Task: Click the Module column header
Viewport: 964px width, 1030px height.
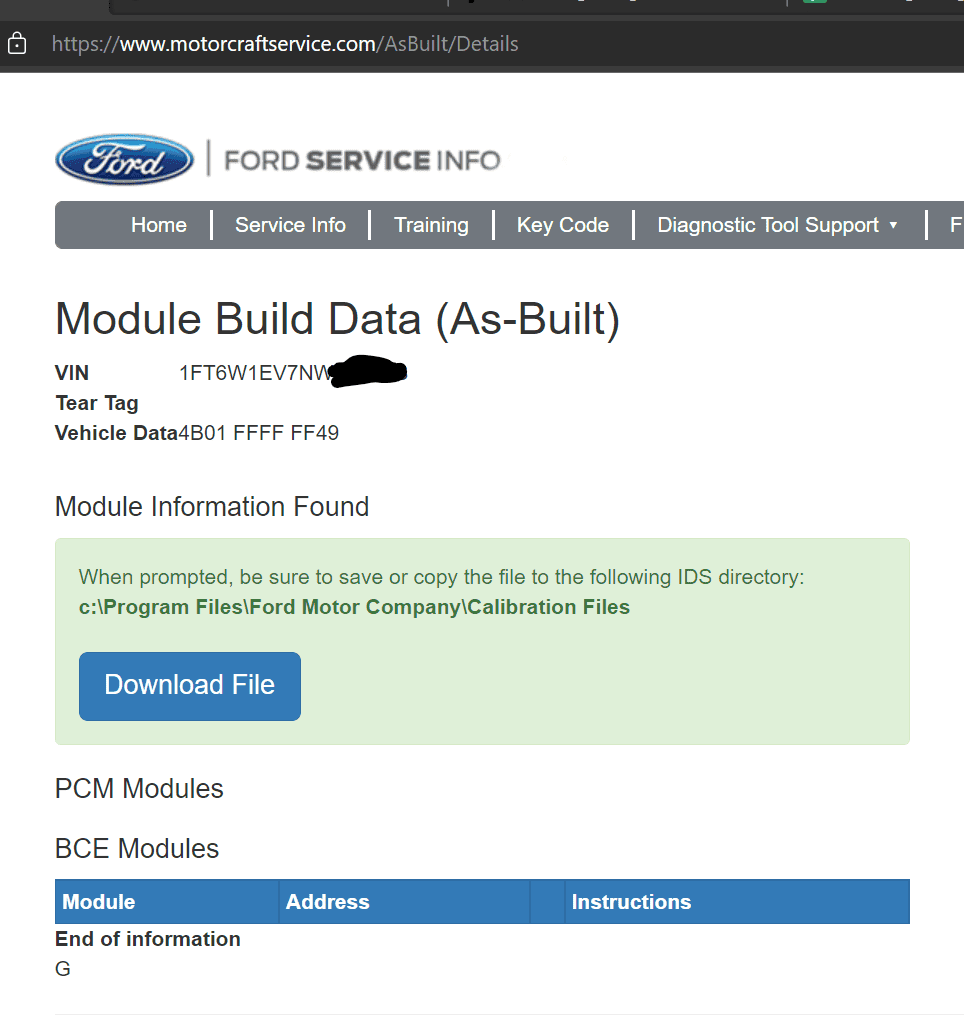Action: tap(99, 902)
